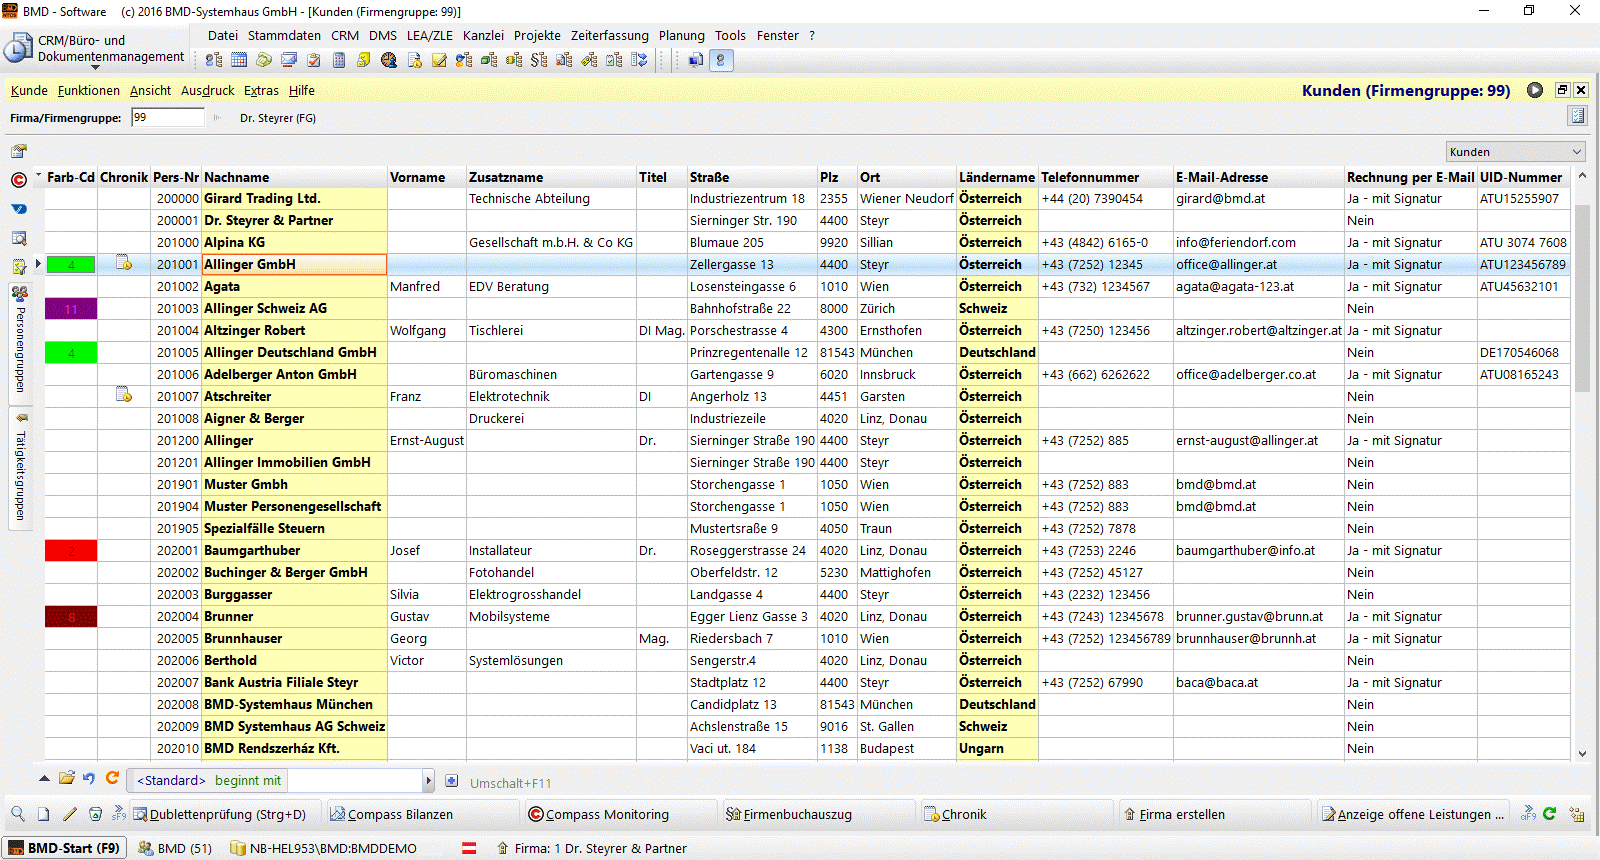Toggle the Personengruppen side panel
The height and width of the screenshot is (860, 1600).
coord(19,340)
